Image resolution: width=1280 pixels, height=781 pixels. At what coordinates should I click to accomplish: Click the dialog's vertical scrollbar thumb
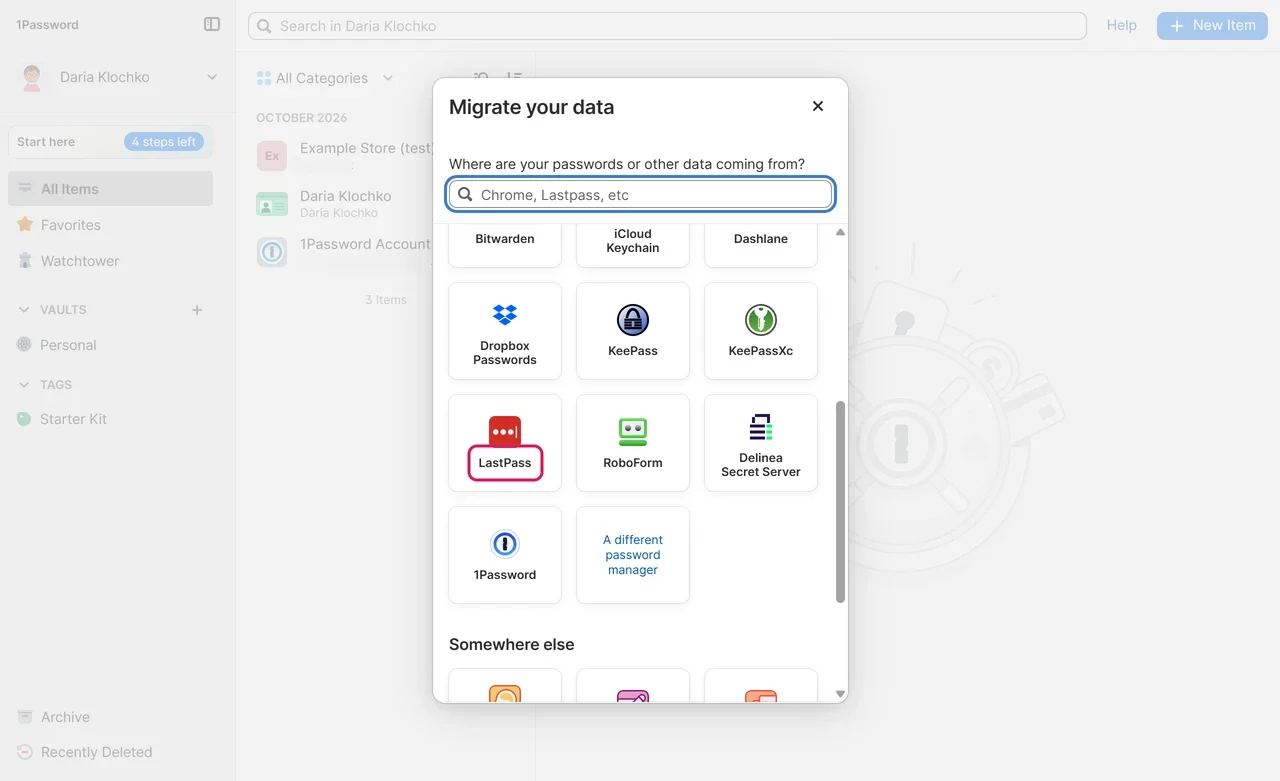point(840,502)
